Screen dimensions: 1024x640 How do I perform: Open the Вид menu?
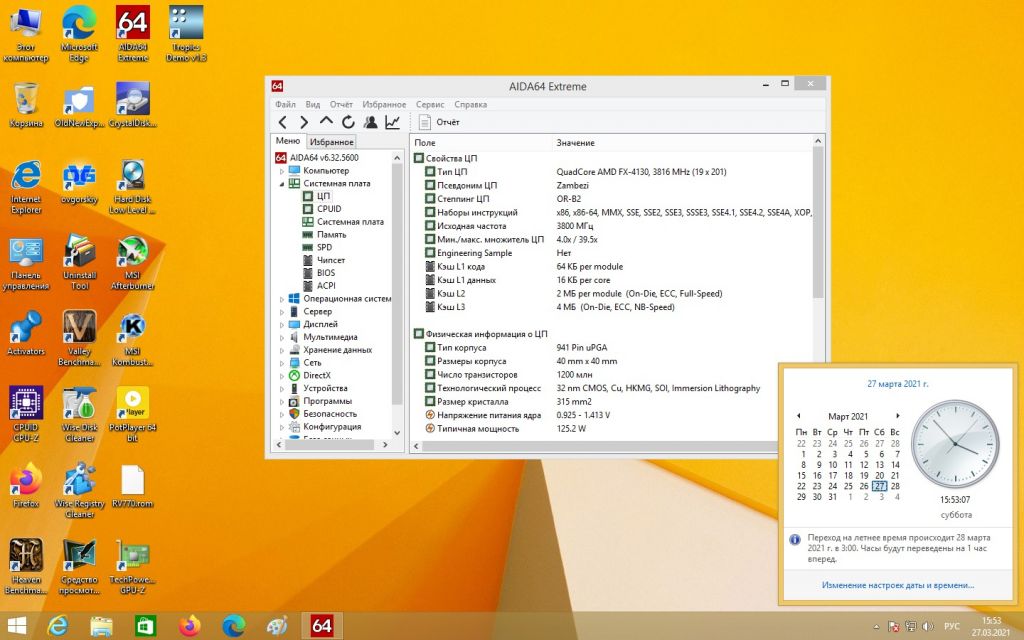(313, 104)
